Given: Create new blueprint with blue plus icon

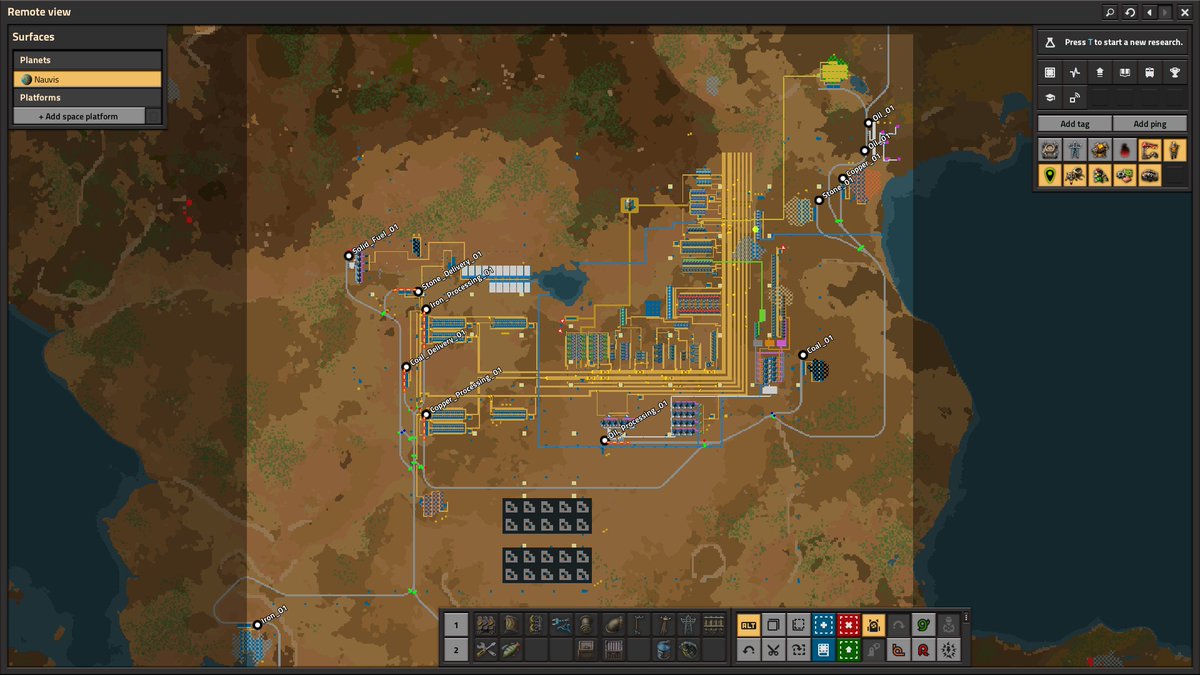Looking at the screenshot, I should (x=823, y=625).
